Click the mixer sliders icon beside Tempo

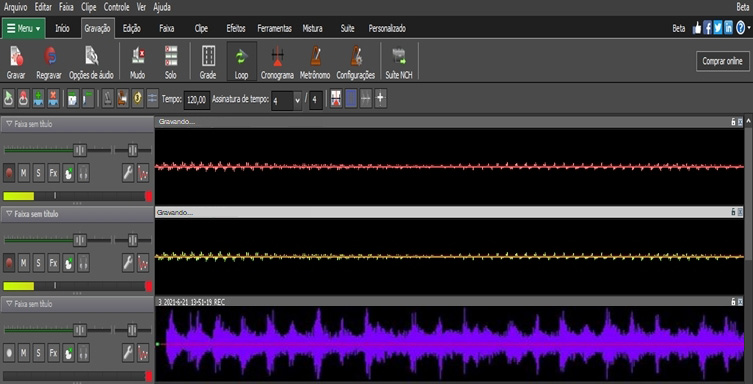click(152, 99)
